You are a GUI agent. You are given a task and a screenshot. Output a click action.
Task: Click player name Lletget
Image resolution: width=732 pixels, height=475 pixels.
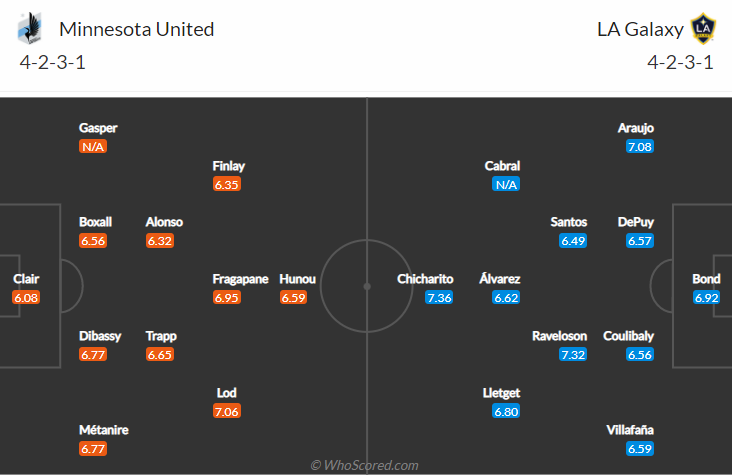(501, 393)
